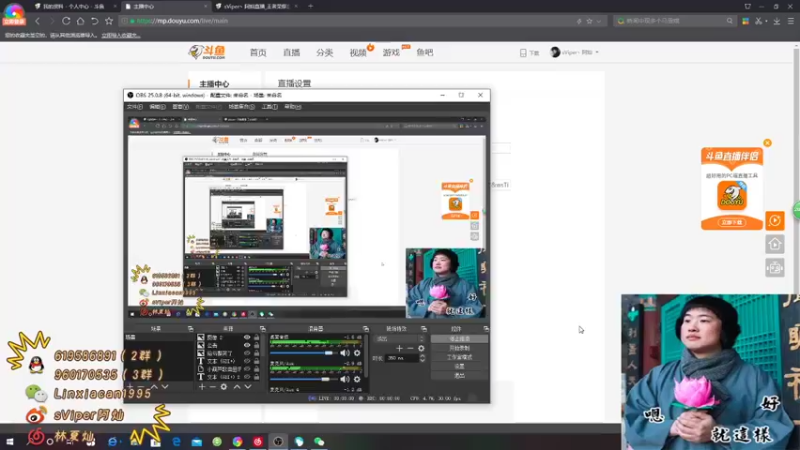Image resolution: width=800 pixels, height=450 pixels.
Task: Open the 鱼吧 link in Douyu navigation
Action: click(x=424, y=53)
